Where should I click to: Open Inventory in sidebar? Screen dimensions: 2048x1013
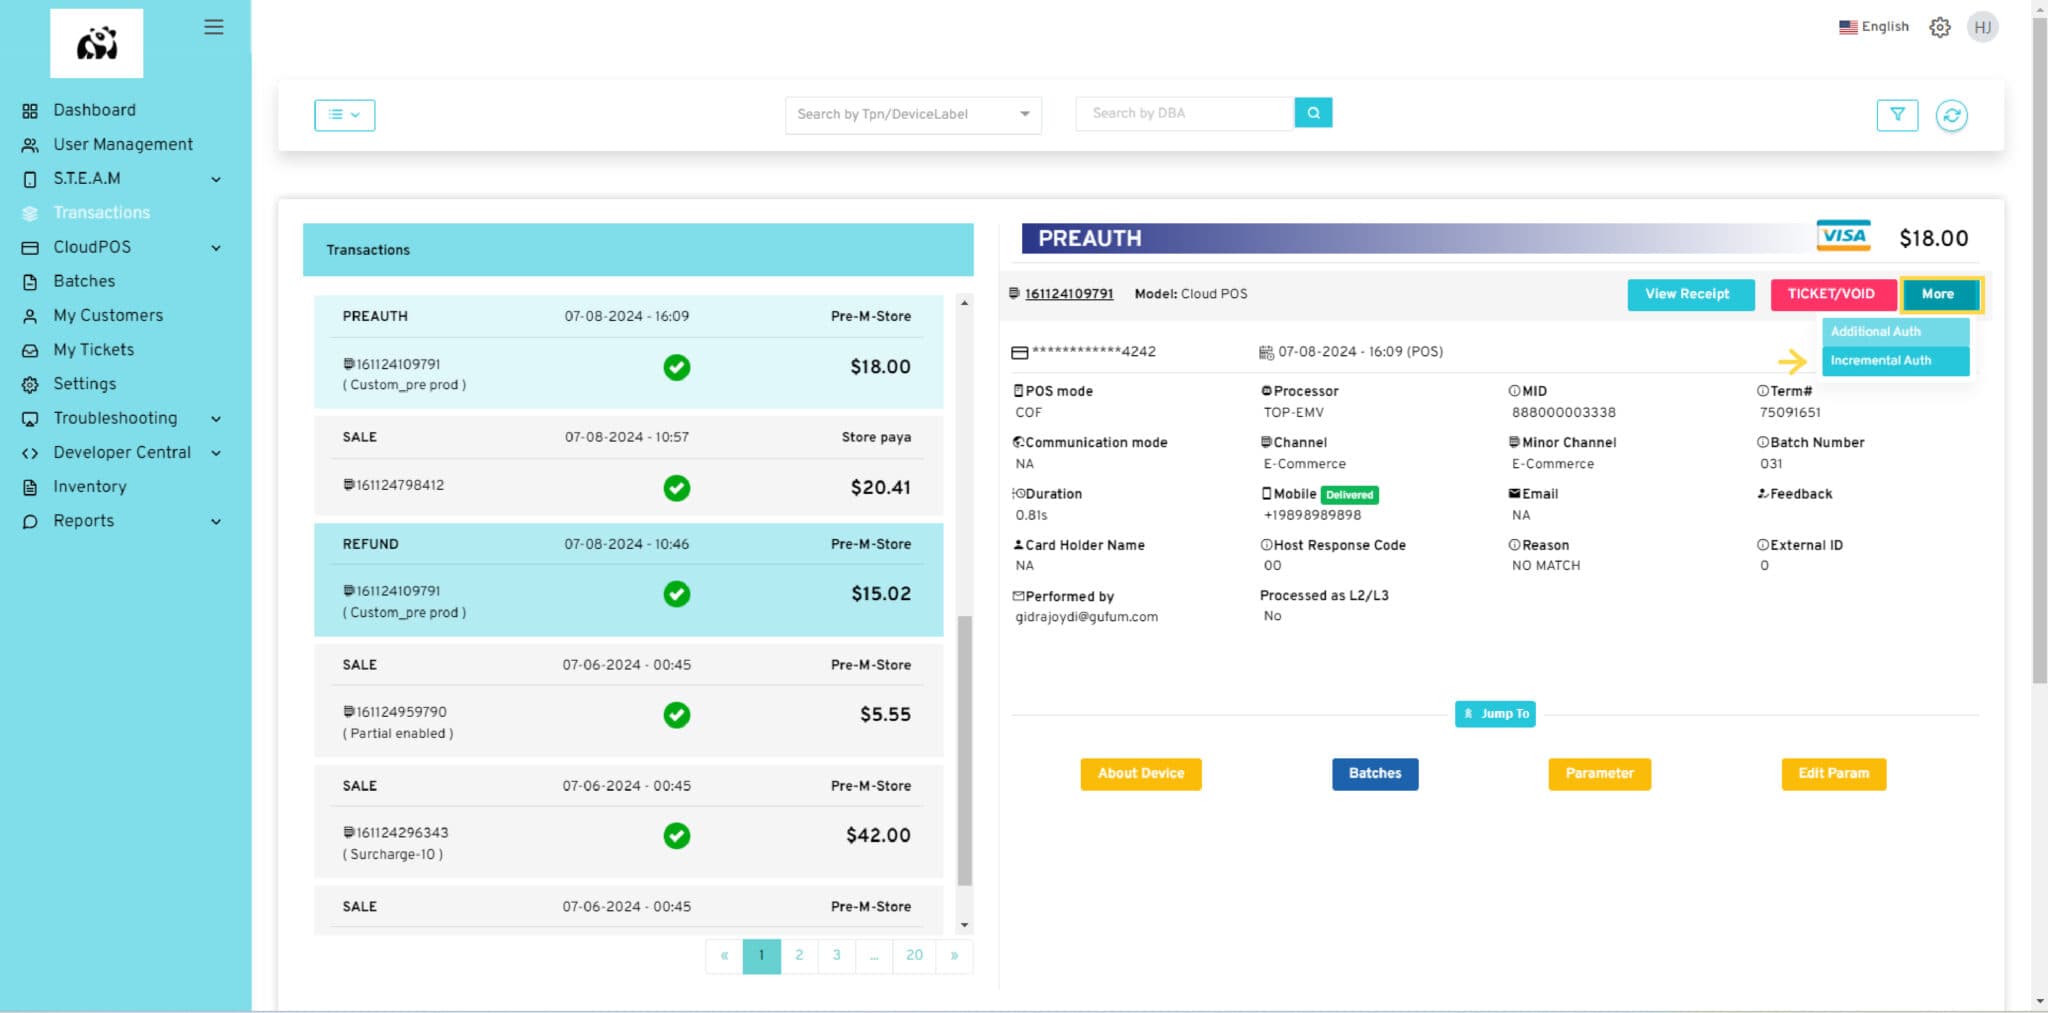(90, 487)
